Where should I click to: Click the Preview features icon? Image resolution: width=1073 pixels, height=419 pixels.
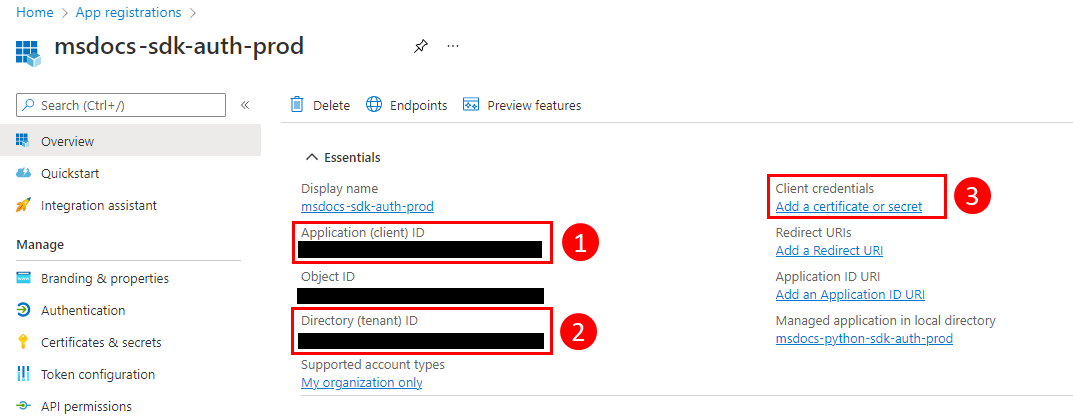pyautogui.click(x=471, y=105)
